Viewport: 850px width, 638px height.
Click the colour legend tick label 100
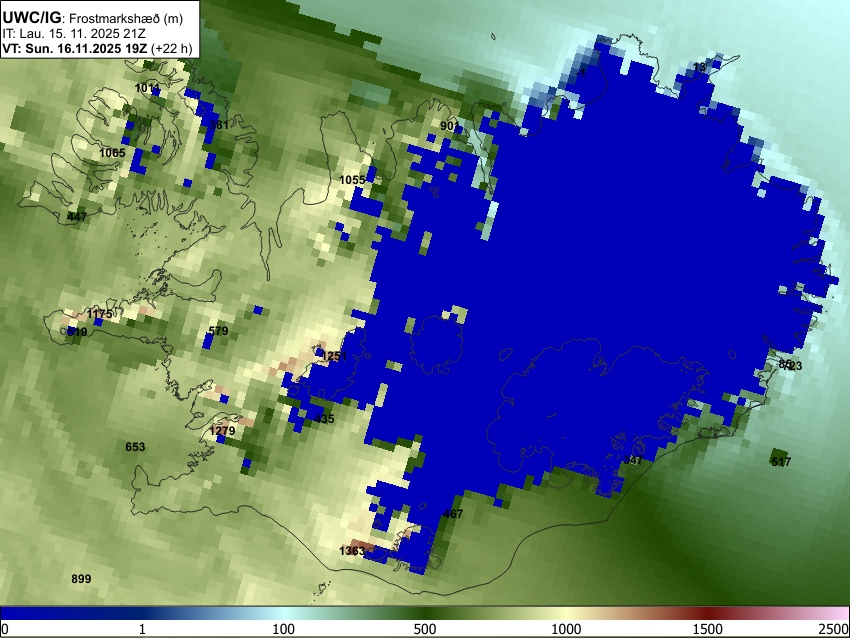284,629
